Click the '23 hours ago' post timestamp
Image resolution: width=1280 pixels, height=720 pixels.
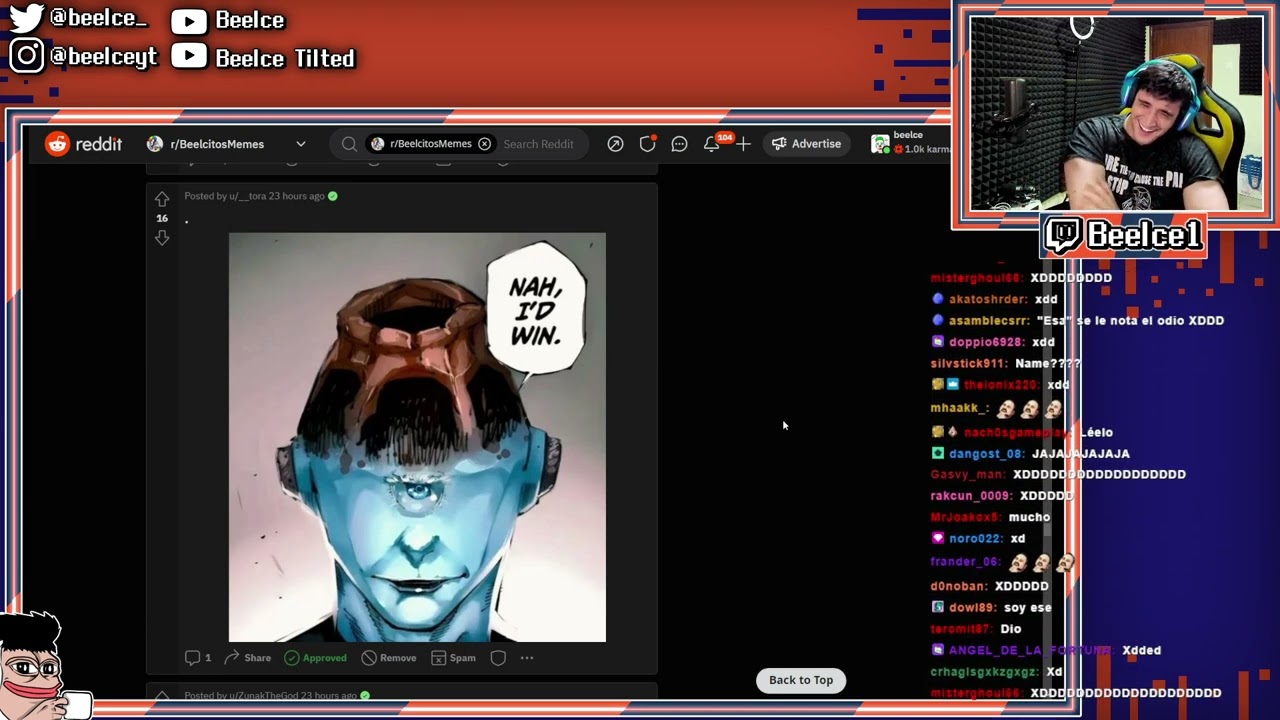pos(296,196)
